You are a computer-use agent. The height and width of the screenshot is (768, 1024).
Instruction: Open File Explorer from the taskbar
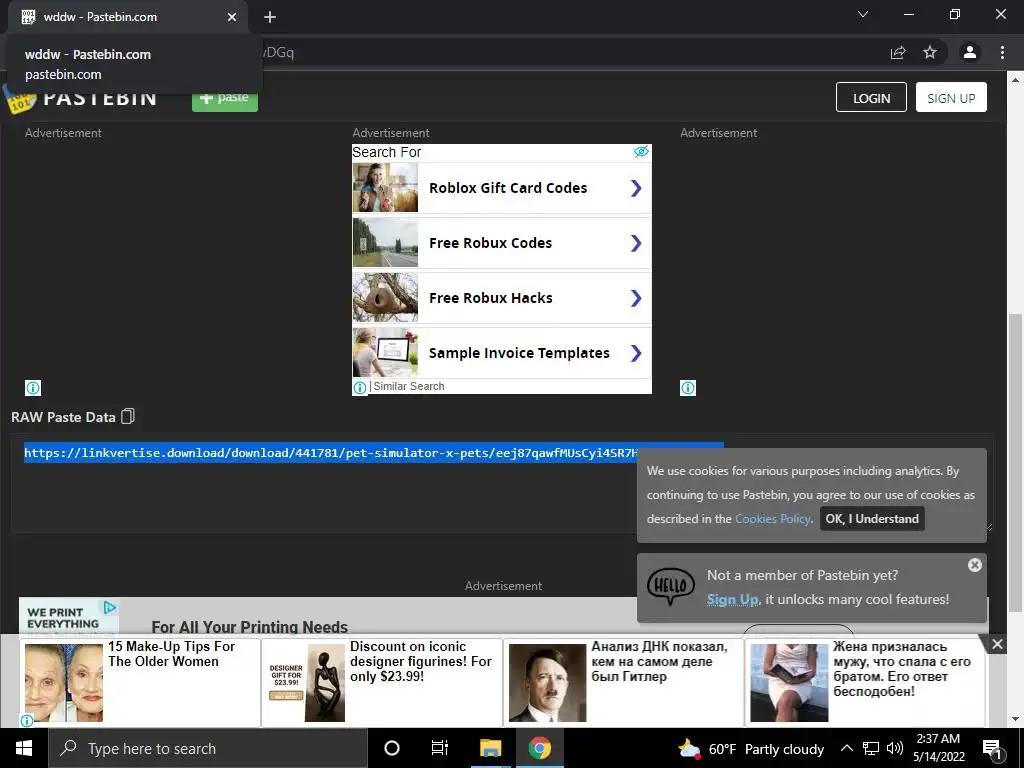coord(490,748)
